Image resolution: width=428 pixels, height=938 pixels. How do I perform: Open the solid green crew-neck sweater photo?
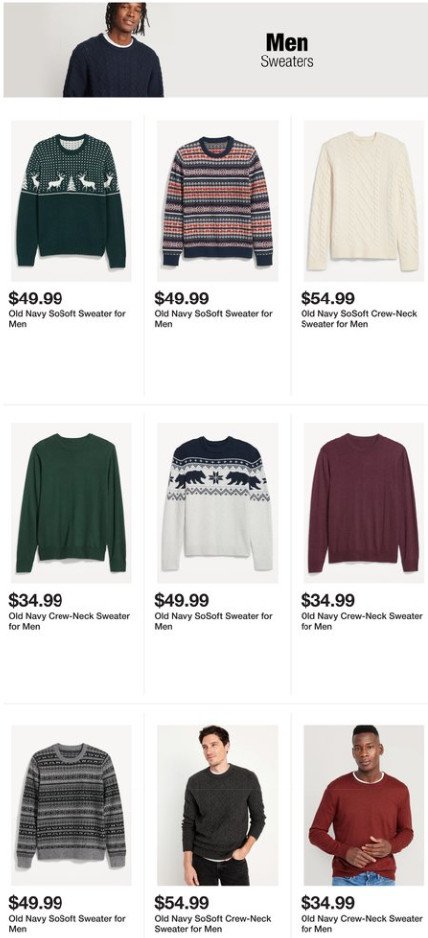[71, 503]
